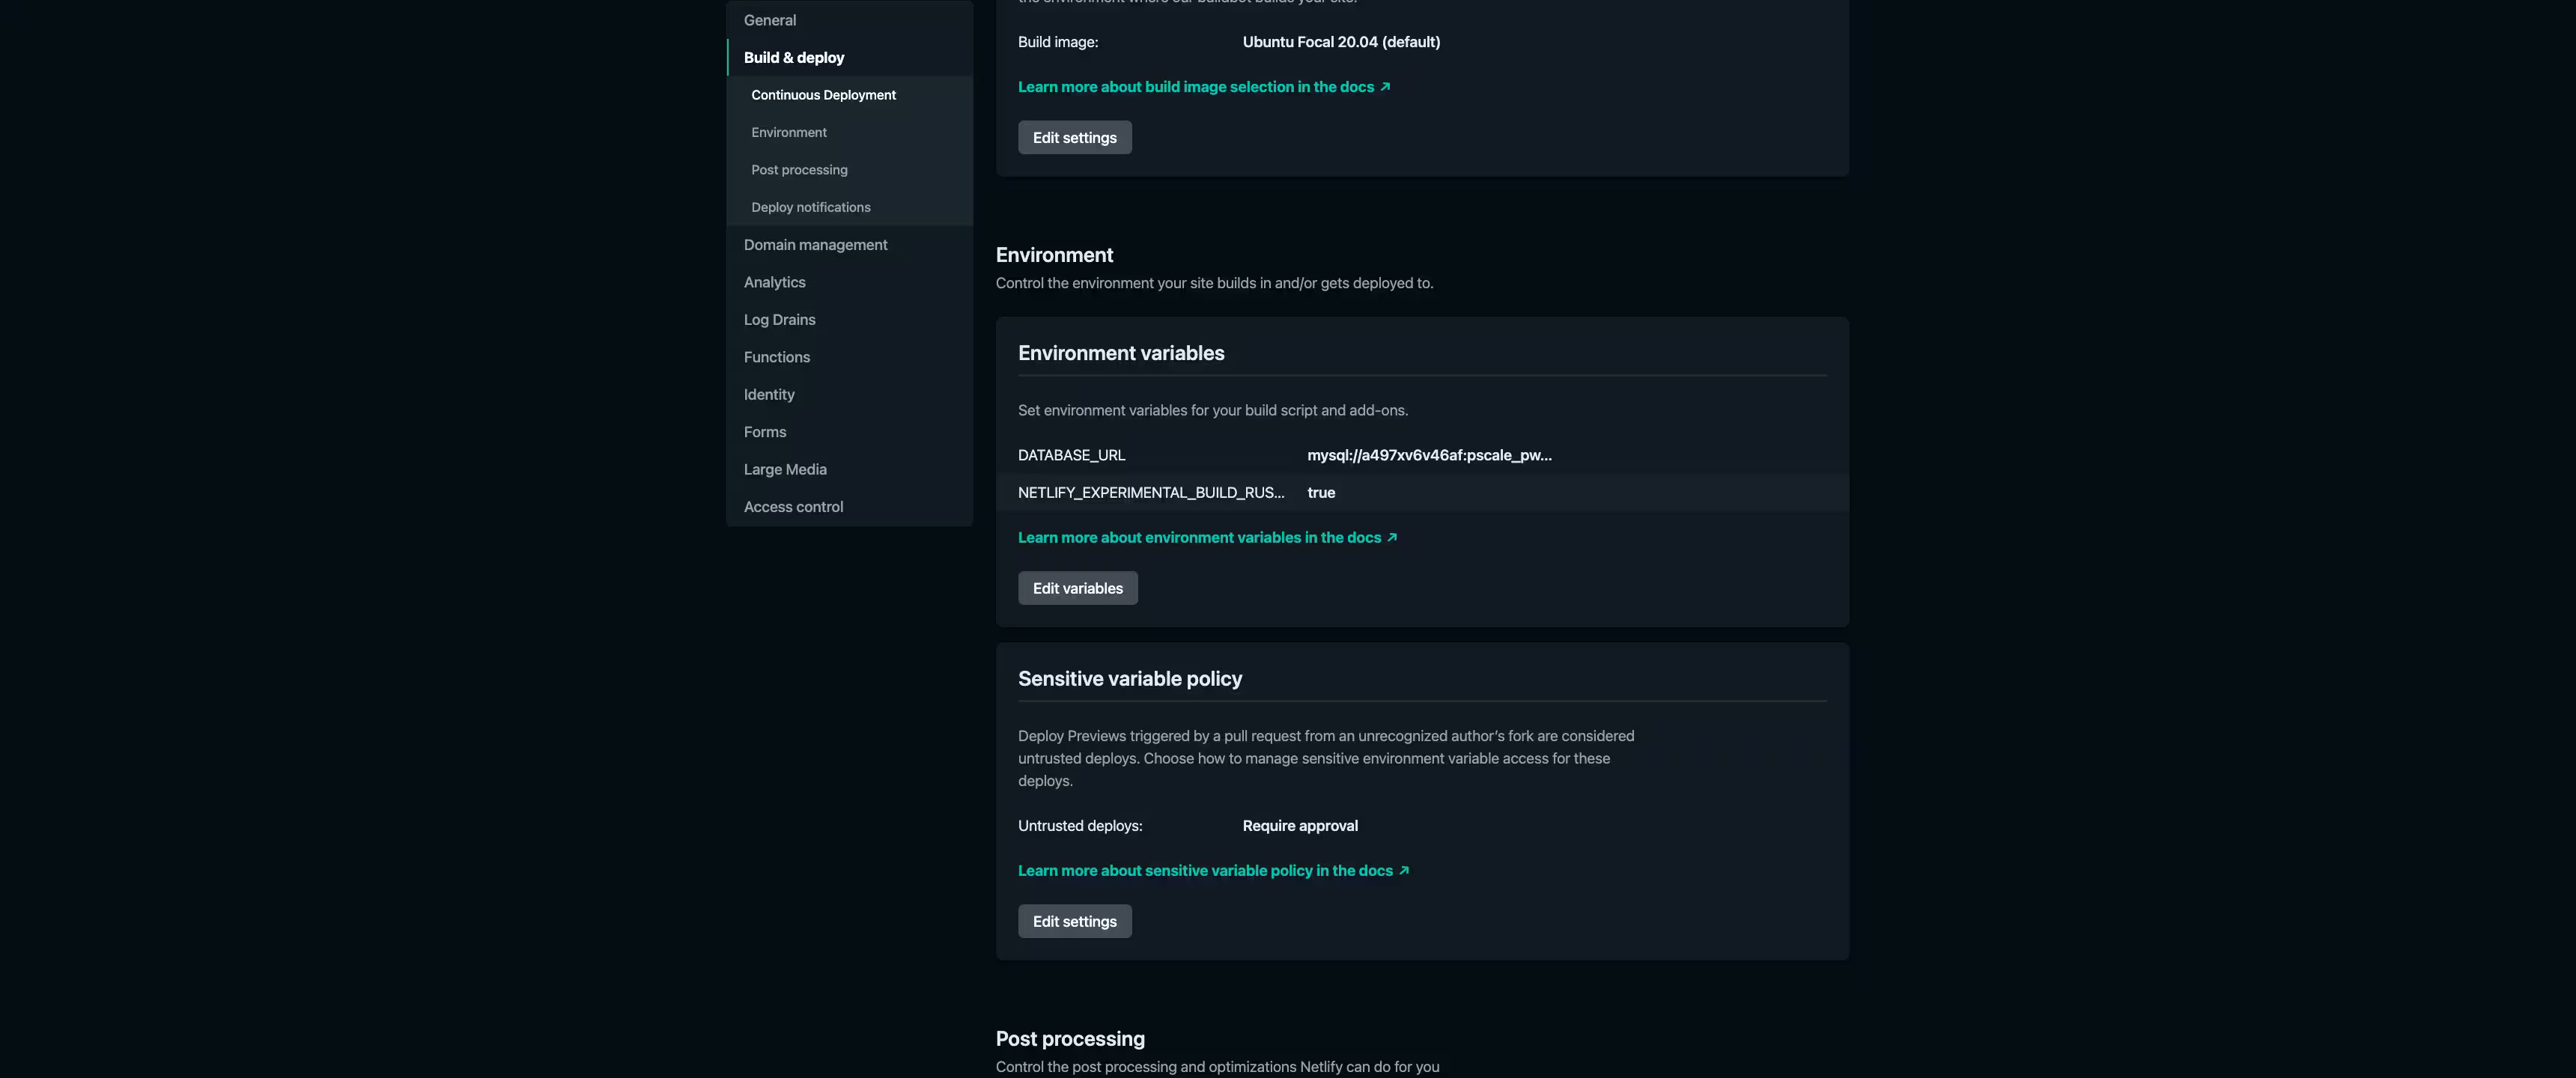
Task: Click external arrow icon after sensitive variable policy docs link
Action: click(x=1403, y=871)
